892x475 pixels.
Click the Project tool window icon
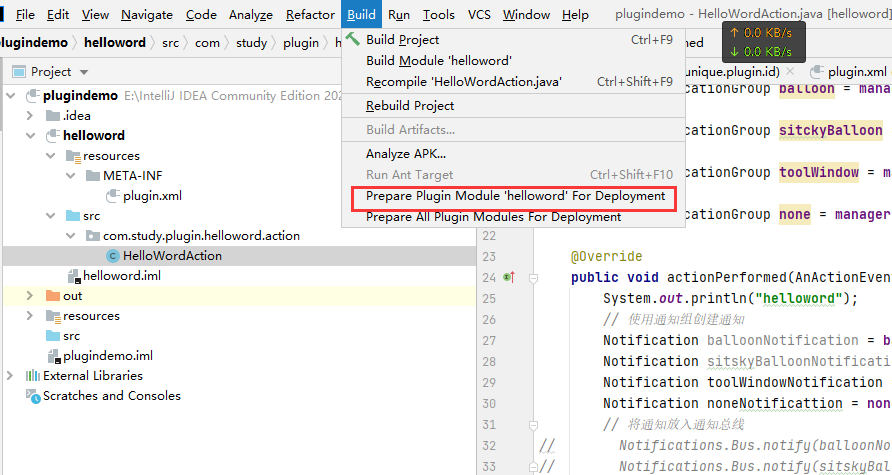click(19, 72)
